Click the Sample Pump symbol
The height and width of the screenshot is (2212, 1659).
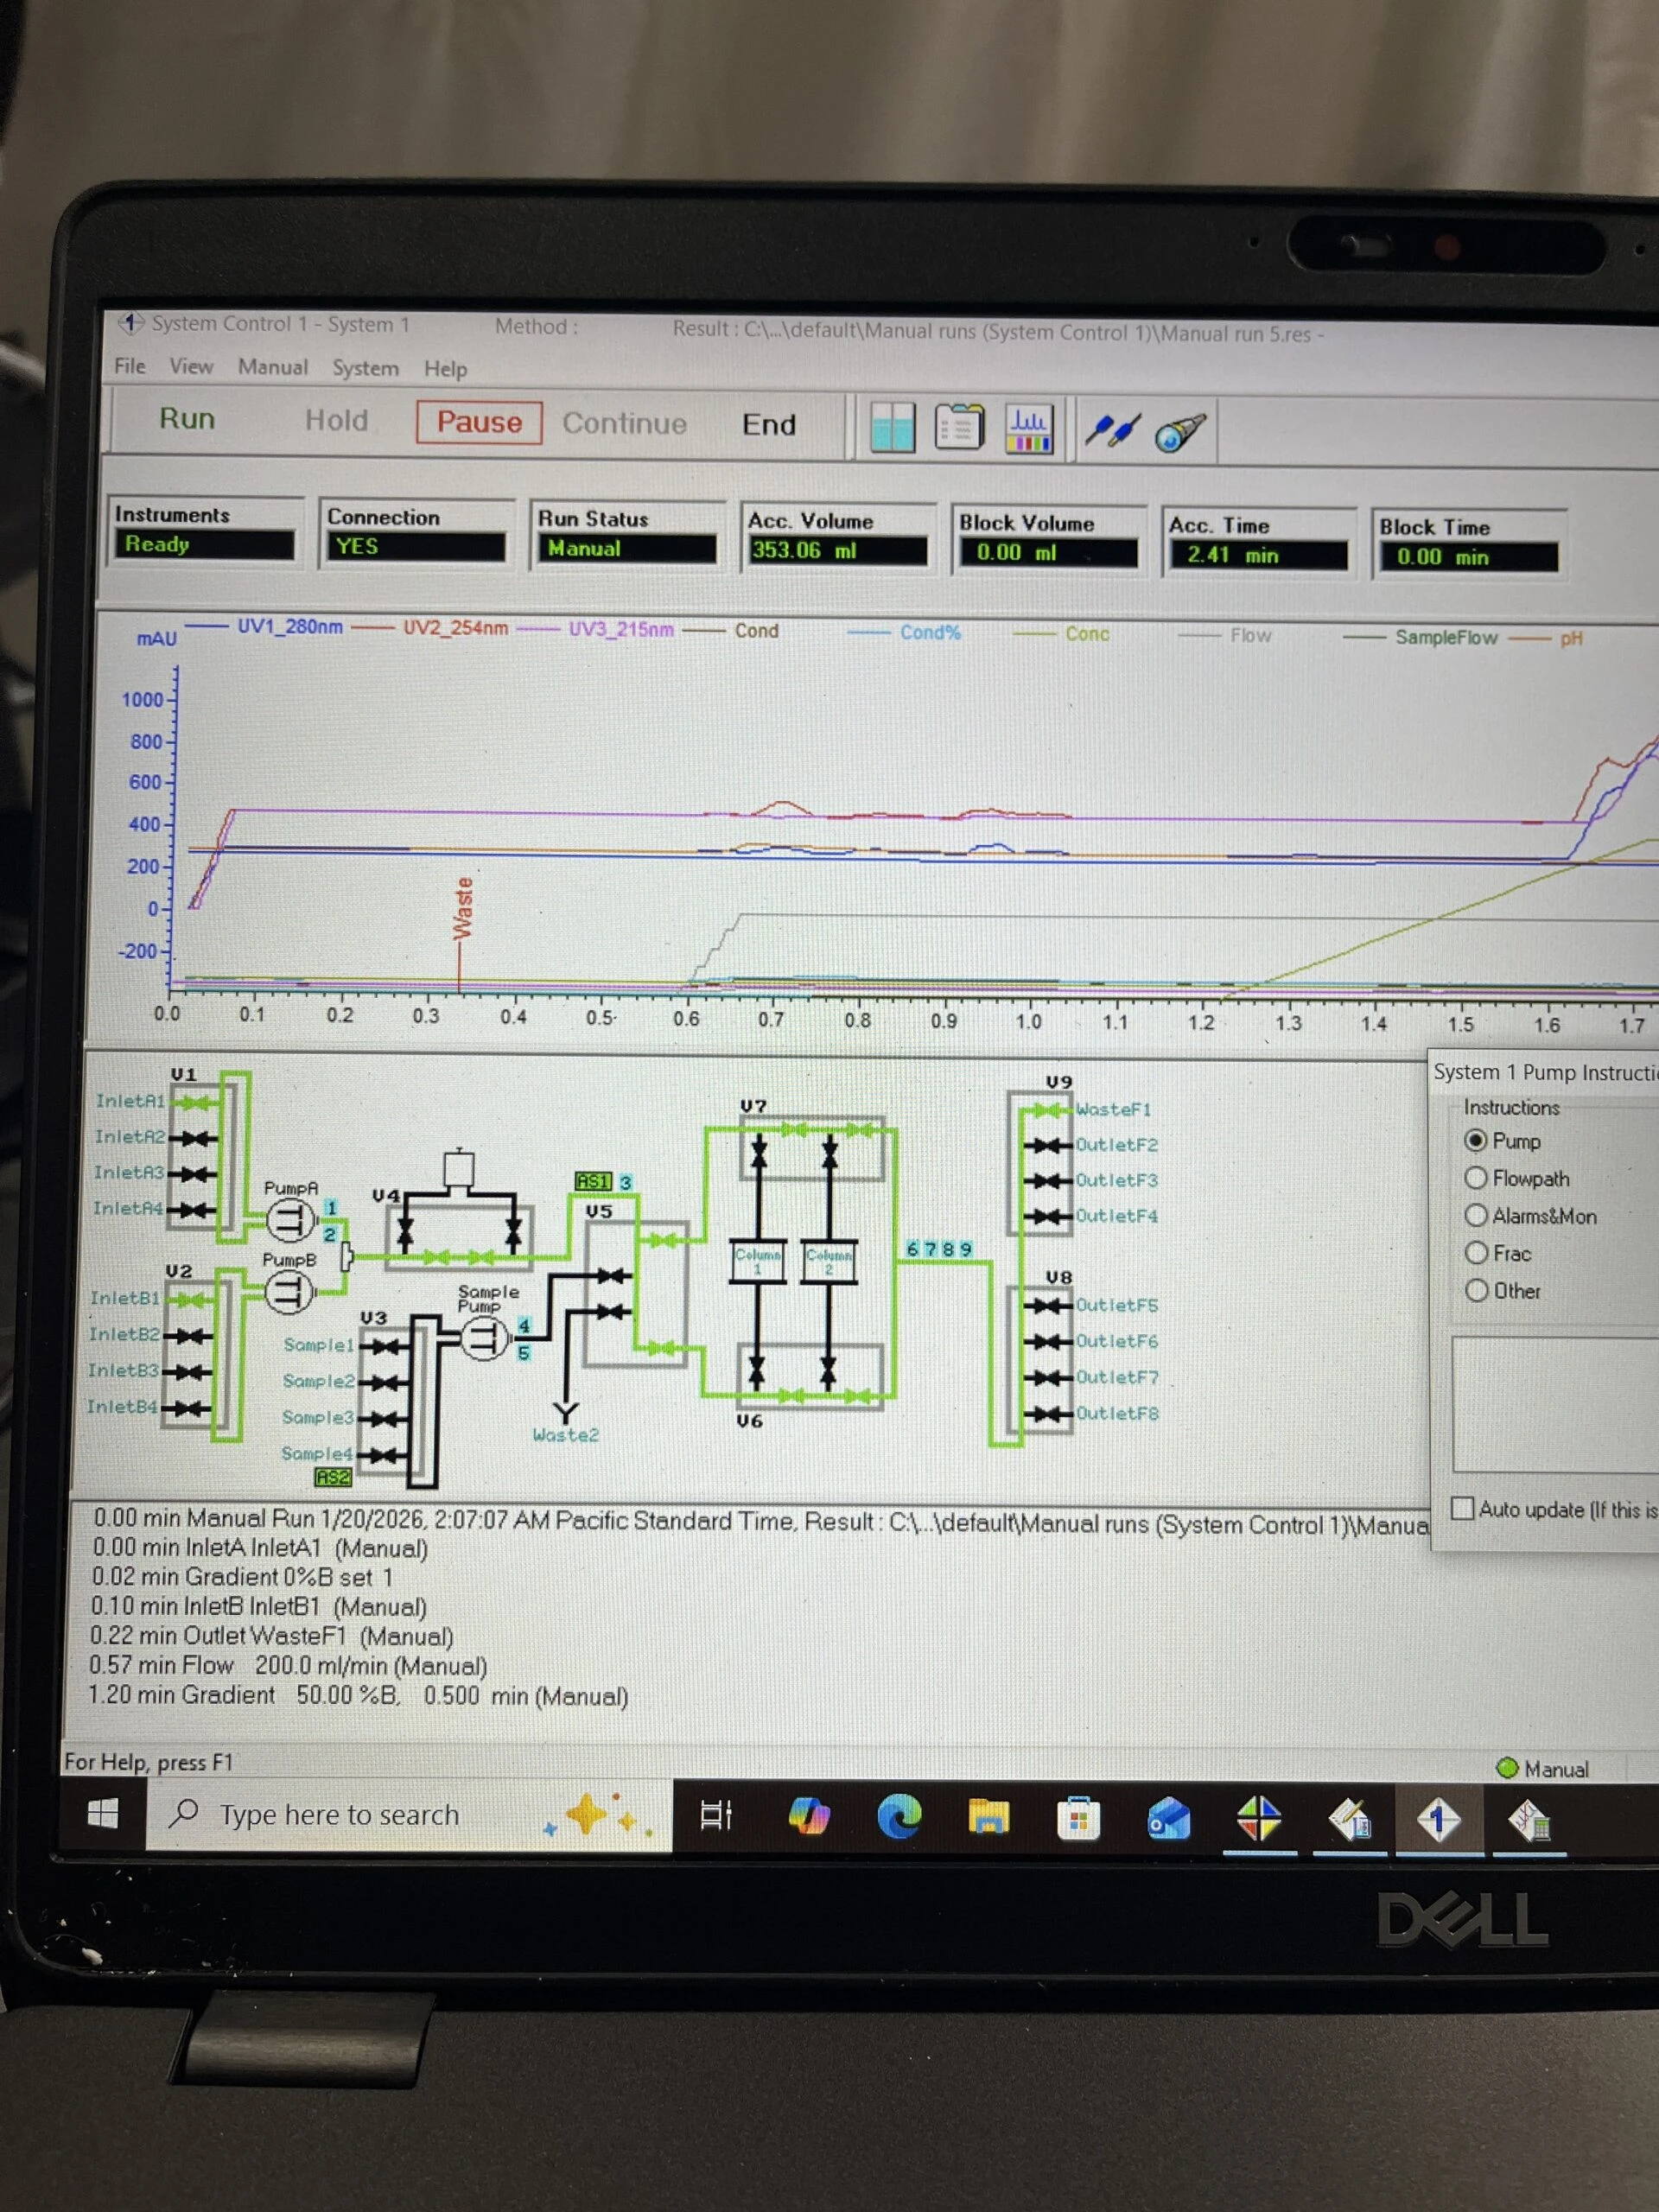[484, 1338]
